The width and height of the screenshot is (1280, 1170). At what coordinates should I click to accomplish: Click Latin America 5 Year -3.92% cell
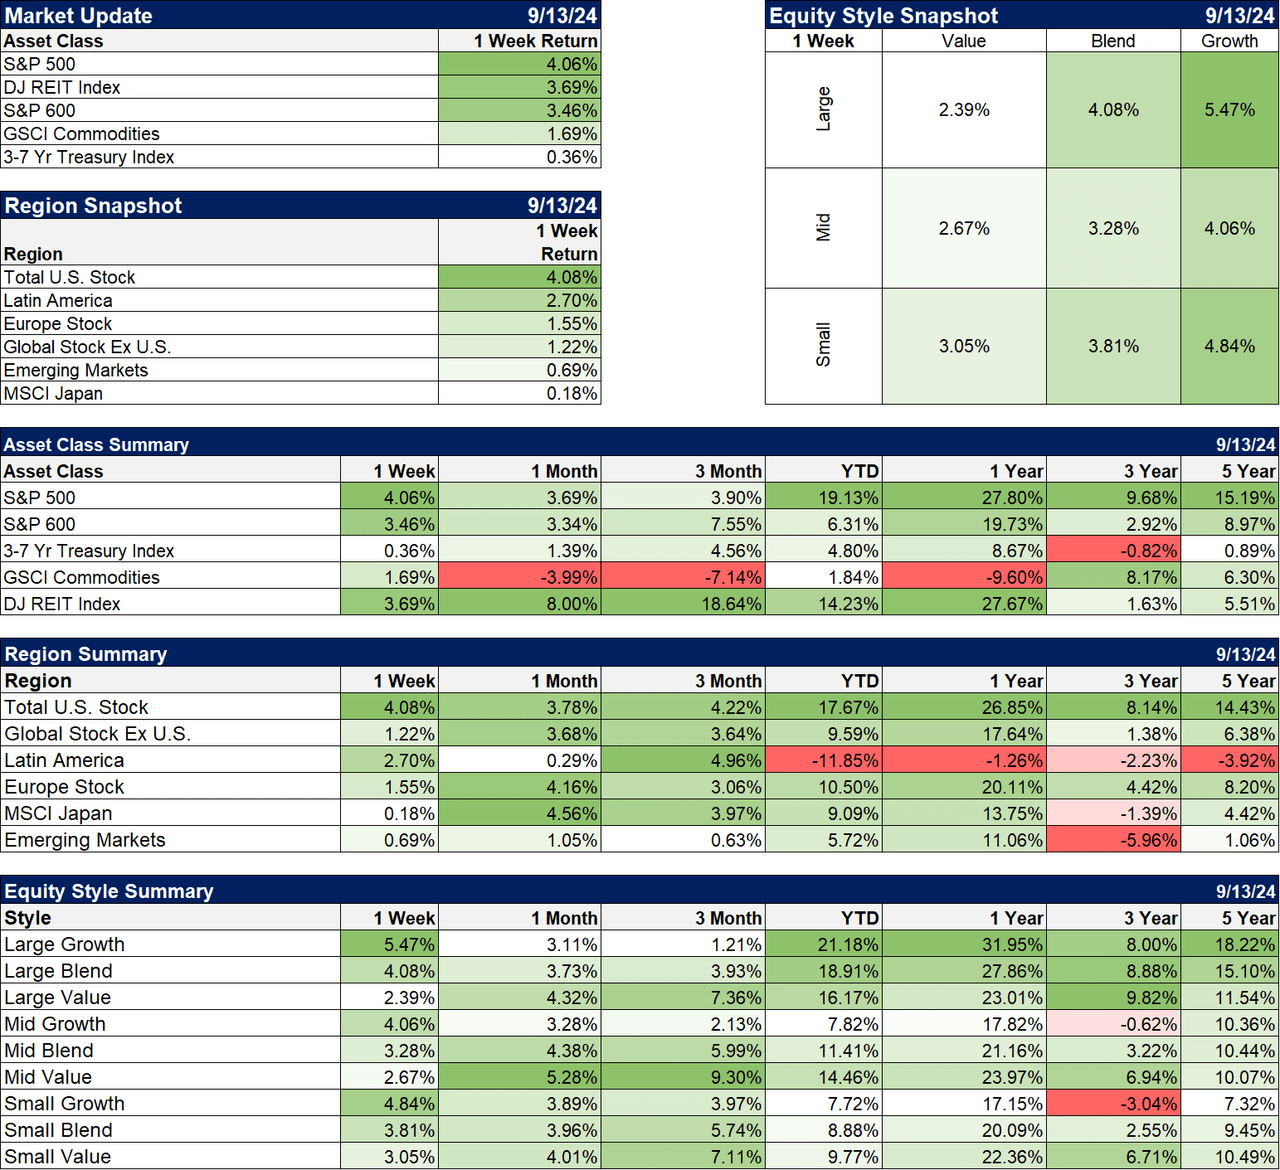coord(1229,760)
